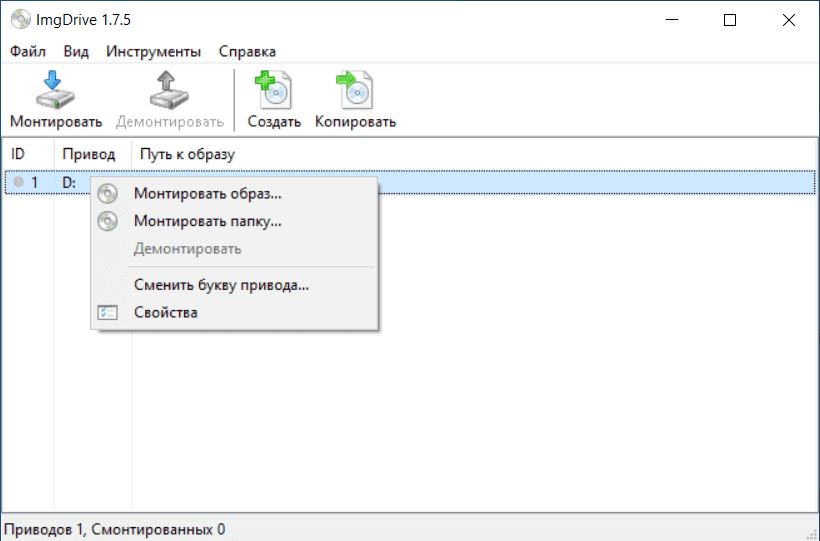
Task: Click the Создать disc icon with plus
Action: pyautogui.click(x=274, y=90)
